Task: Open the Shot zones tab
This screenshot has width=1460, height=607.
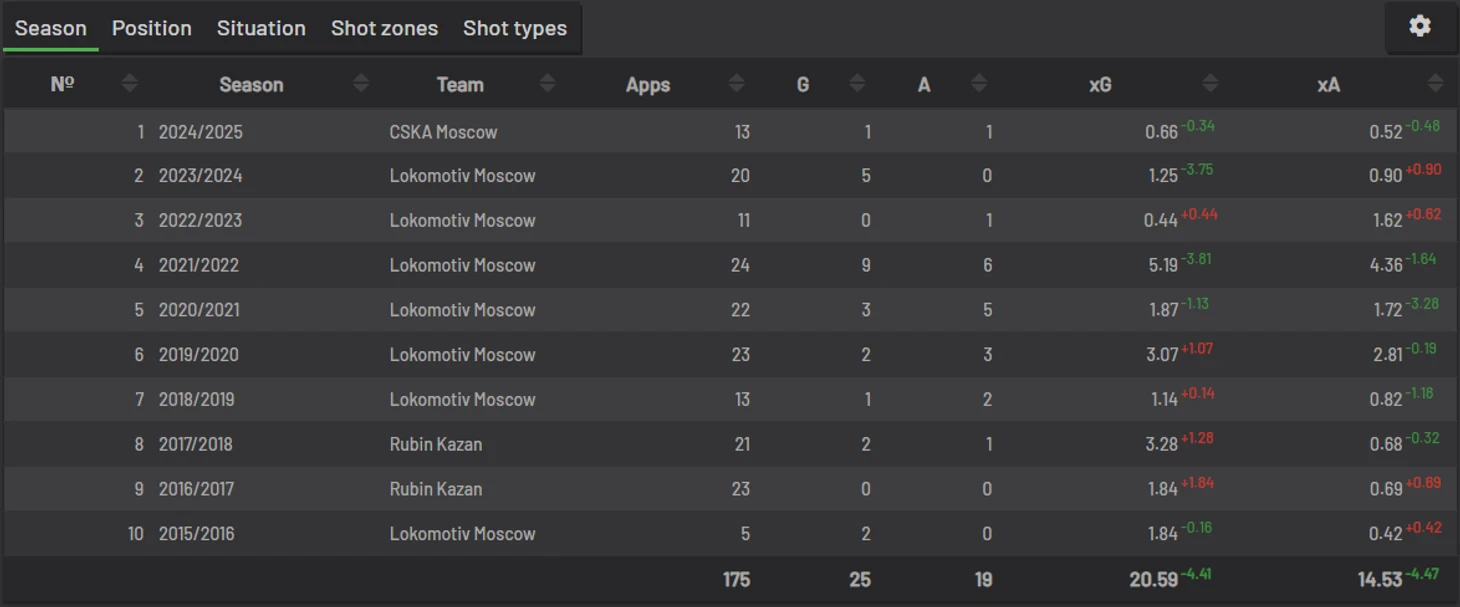Action: pyautogui.click(x=384, y=28)
